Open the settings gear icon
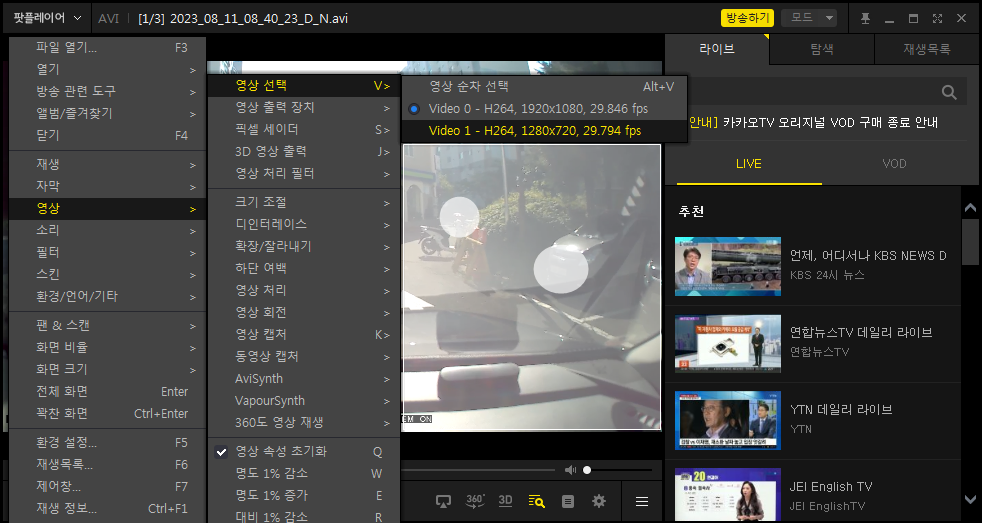982x523 pixels. [599, 501]
